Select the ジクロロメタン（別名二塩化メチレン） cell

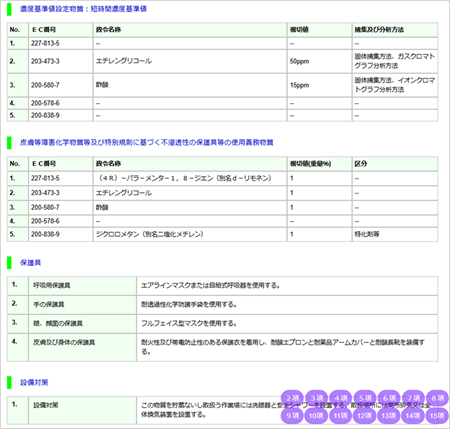click(190, 234)
